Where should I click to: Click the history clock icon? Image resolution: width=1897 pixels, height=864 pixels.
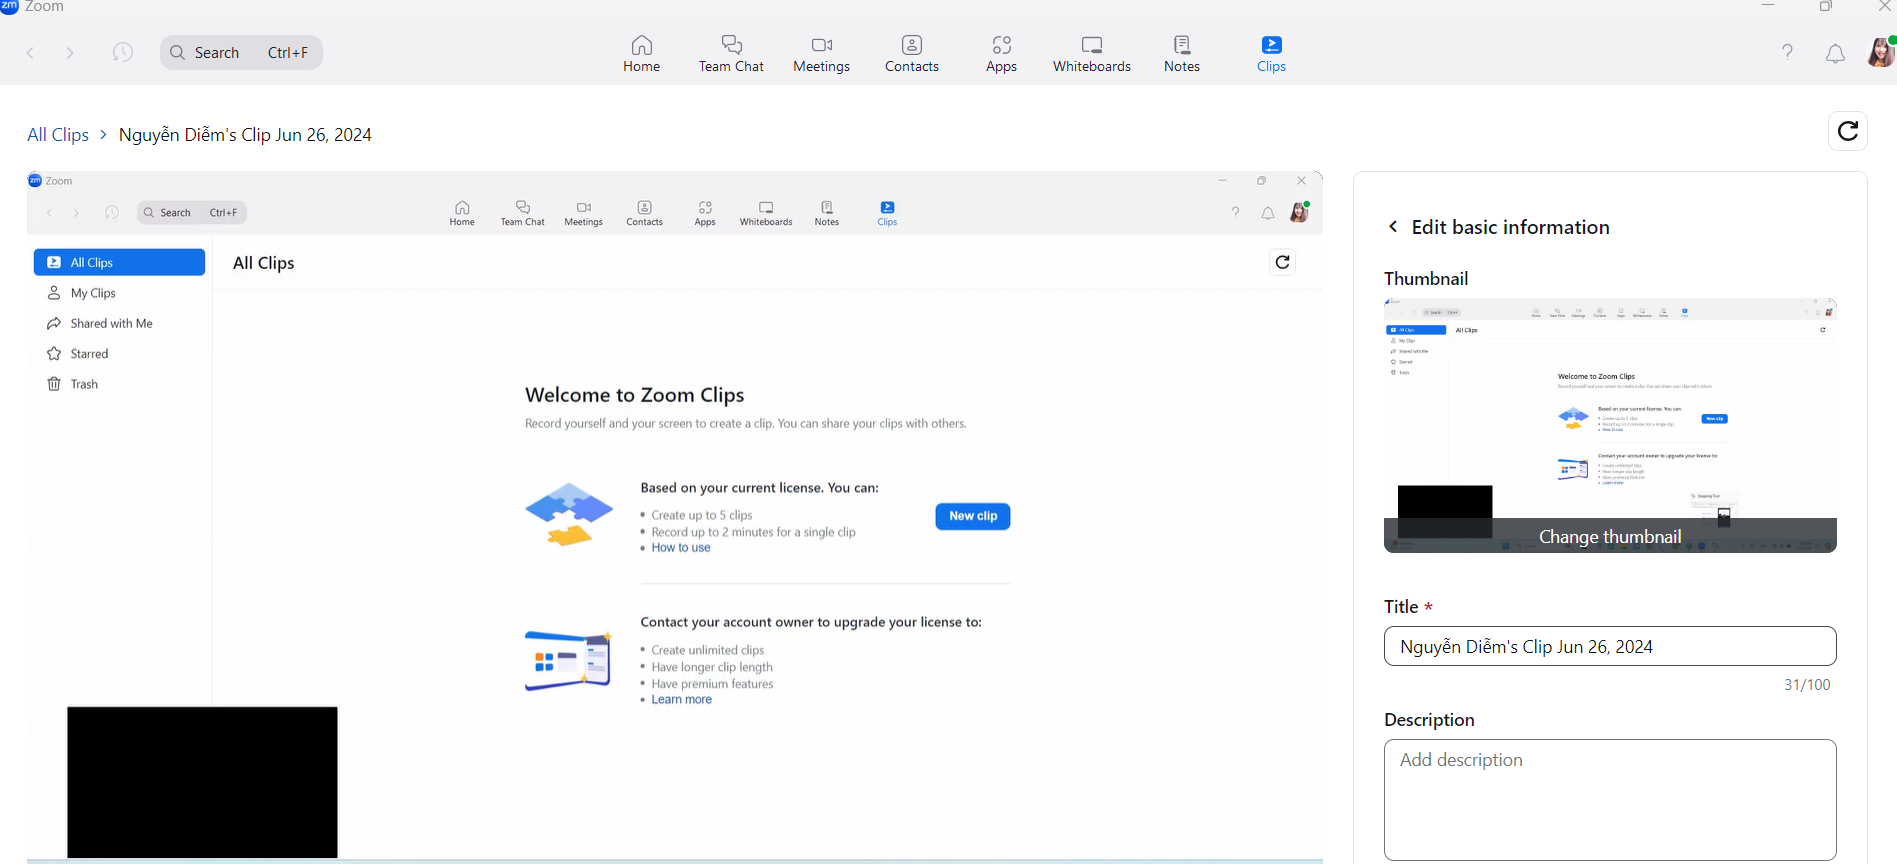pos(123,52)
